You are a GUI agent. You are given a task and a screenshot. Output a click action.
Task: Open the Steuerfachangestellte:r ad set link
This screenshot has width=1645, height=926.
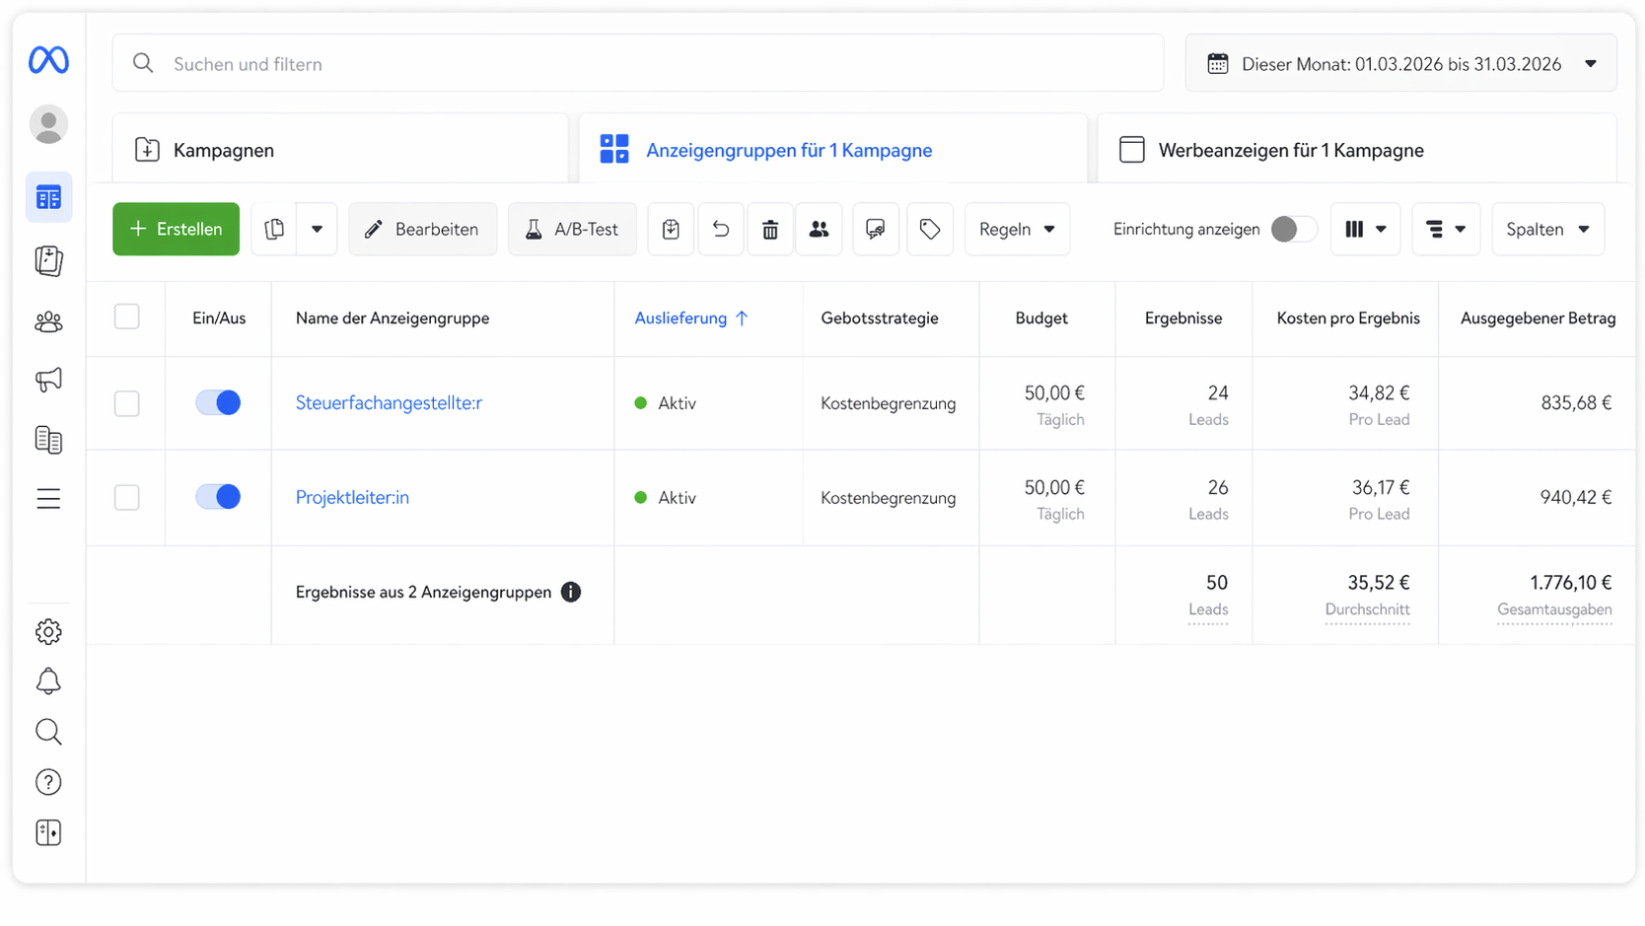(x=389, y=403)
